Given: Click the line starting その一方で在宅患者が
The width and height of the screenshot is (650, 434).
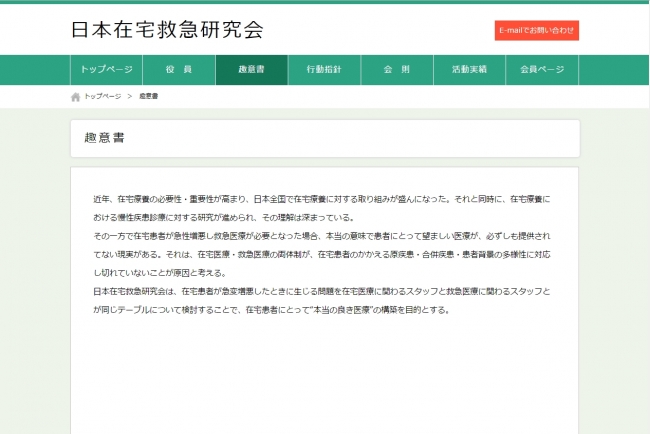Looking at the screenshot, I should pos(322,236).
